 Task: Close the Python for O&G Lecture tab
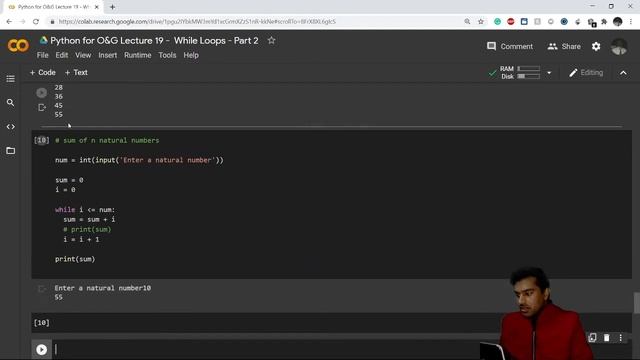pyautogui.click(x=97, y=7)
